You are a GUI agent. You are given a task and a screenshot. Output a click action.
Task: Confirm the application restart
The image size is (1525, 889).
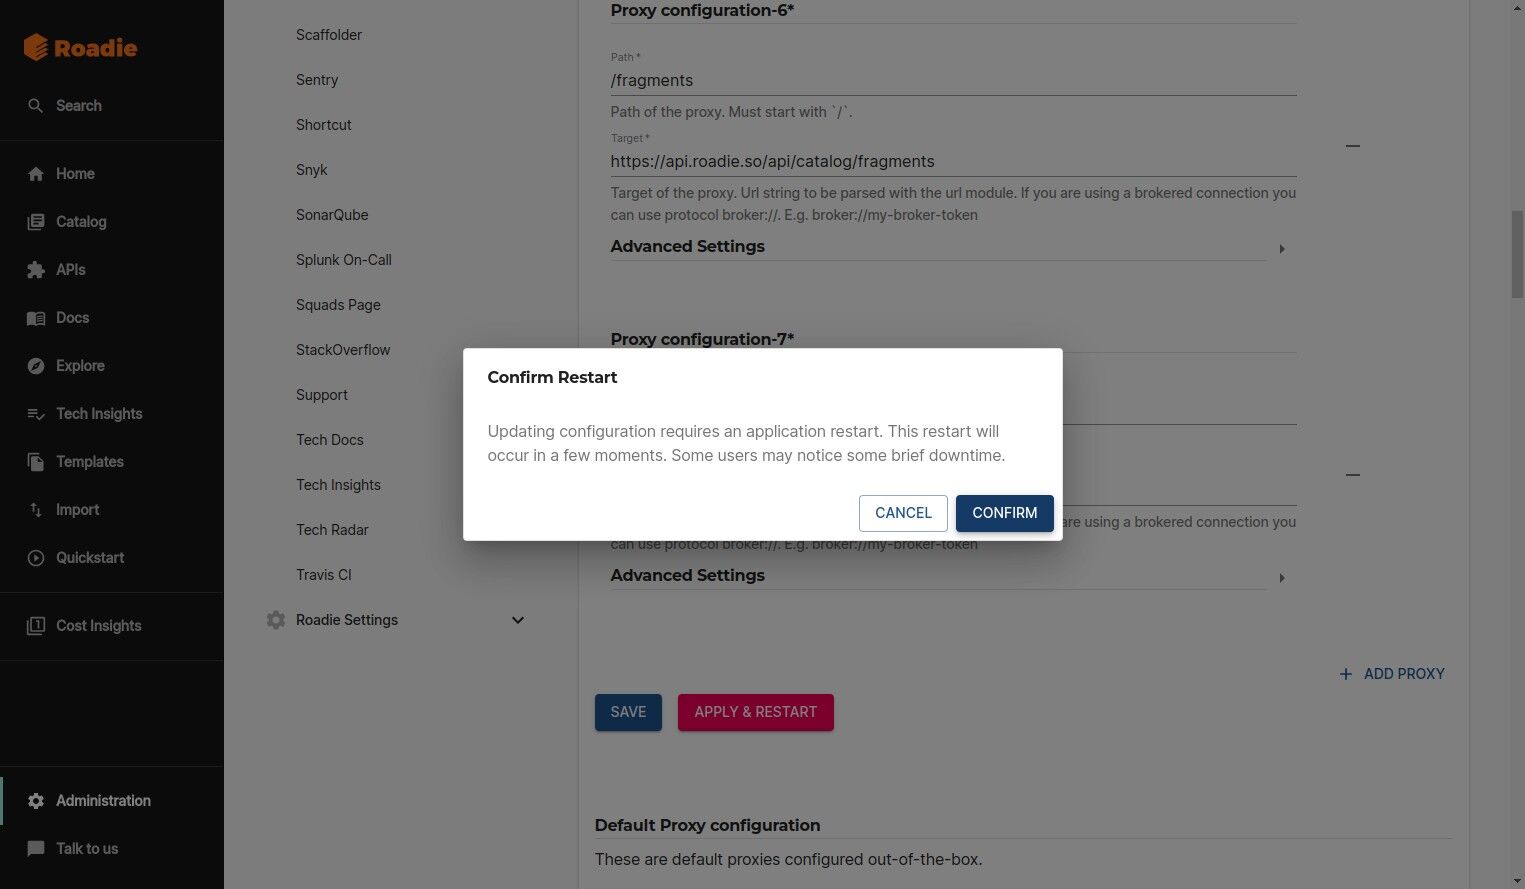[x=1004, y=513]
